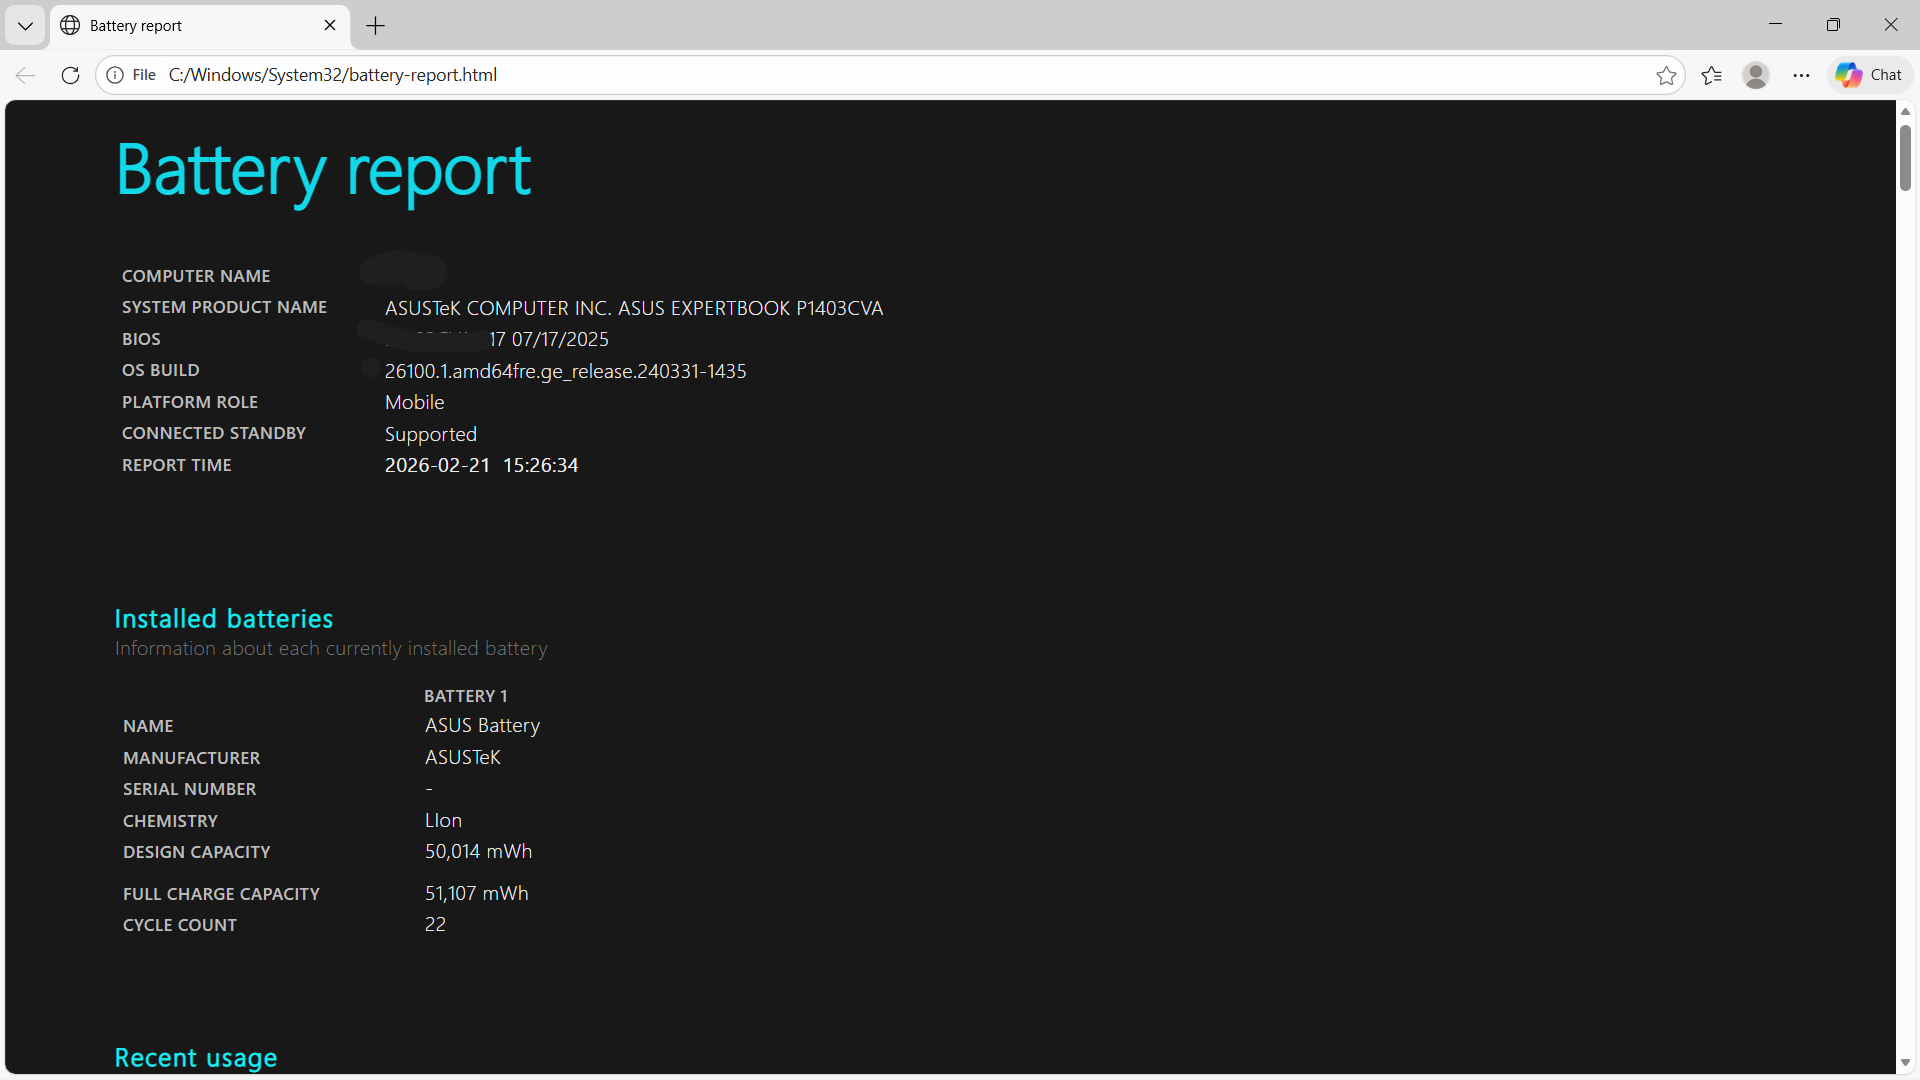Open Copilot Chat button

click(1869, 75)
